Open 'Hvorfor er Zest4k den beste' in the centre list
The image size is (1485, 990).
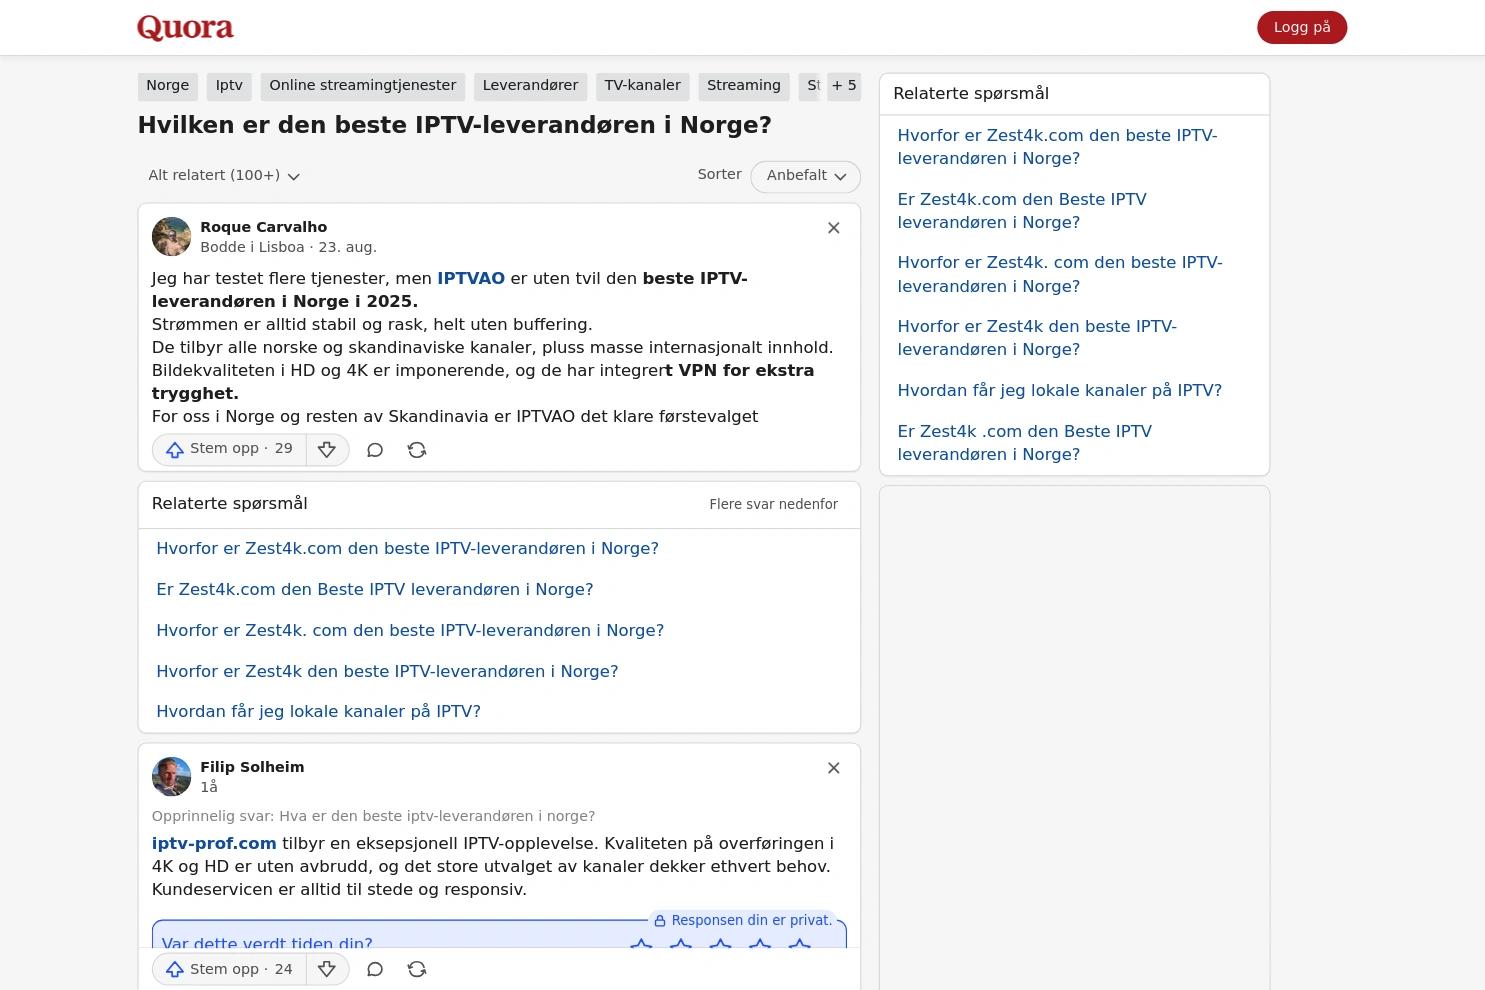pos(387,672)
